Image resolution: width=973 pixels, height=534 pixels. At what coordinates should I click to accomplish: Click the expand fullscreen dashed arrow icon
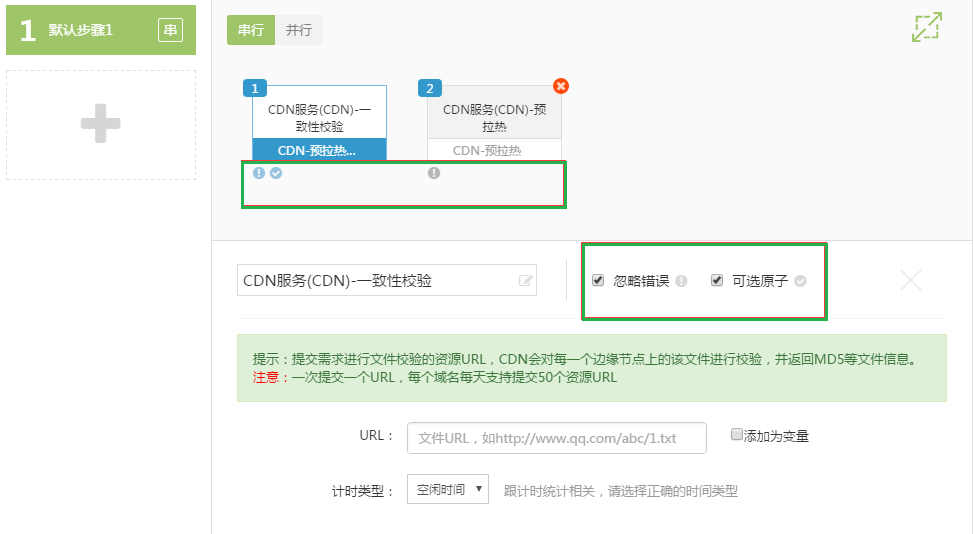[x=926, y=27]
